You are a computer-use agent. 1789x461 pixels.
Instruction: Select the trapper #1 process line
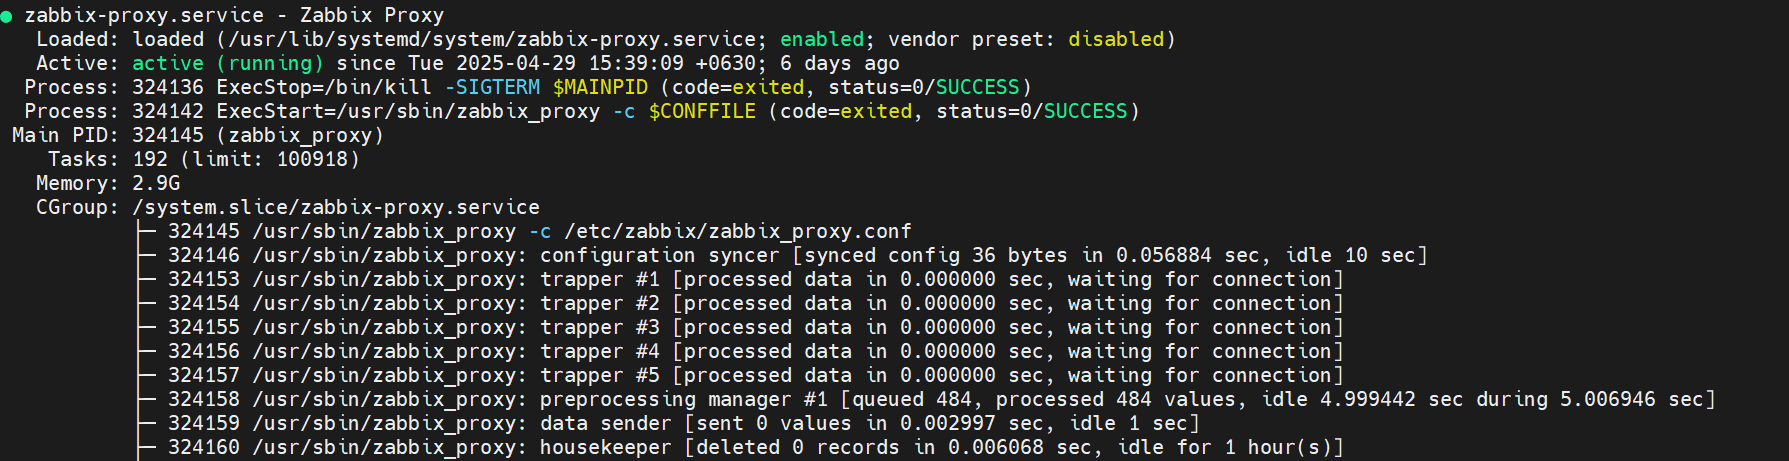756,279
